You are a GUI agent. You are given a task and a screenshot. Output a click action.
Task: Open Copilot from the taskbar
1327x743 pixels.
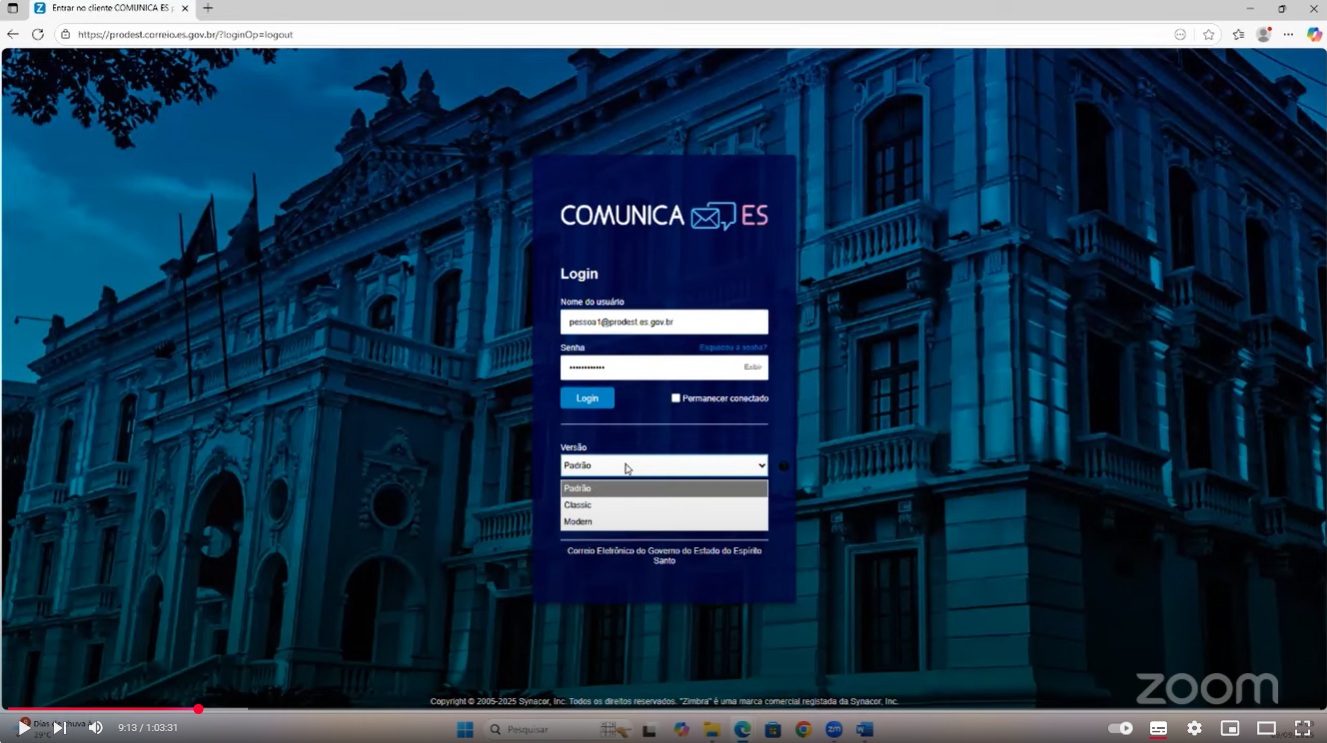point(682,729)
